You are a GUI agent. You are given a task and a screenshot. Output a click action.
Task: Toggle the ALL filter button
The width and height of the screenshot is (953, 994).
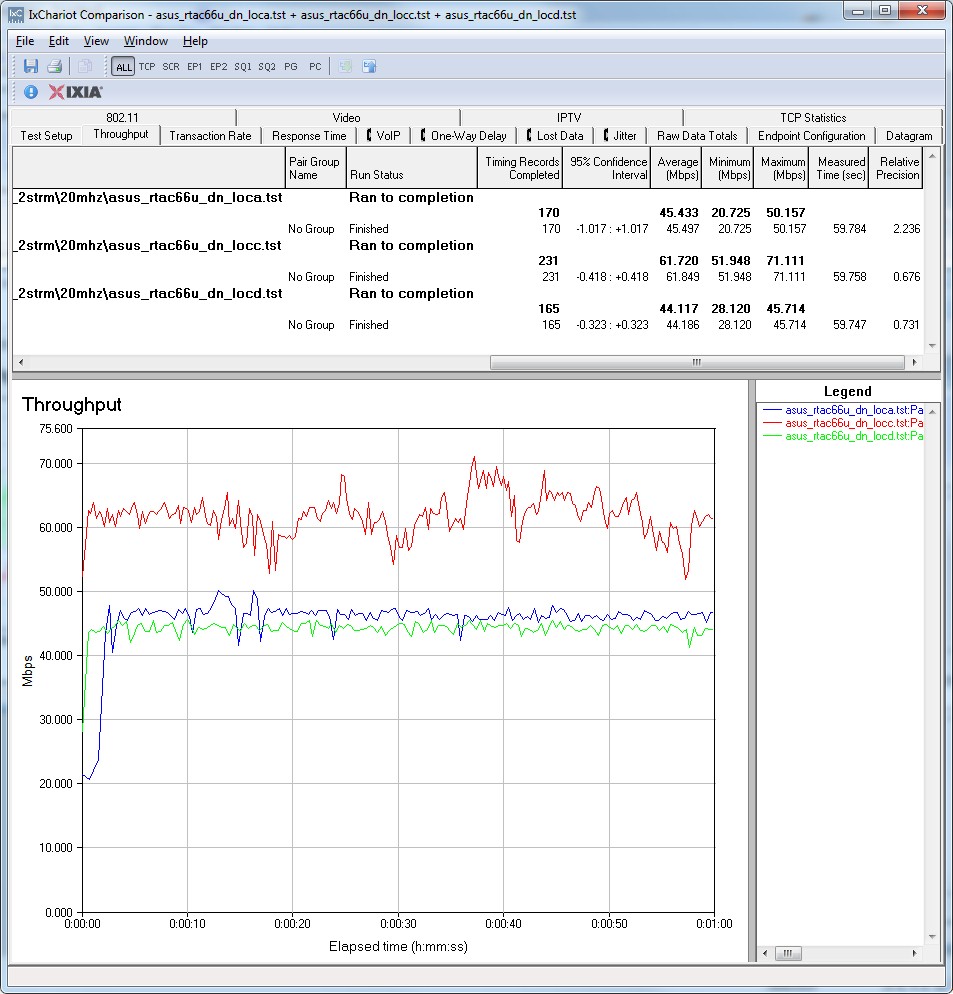(x=123, y=67)
